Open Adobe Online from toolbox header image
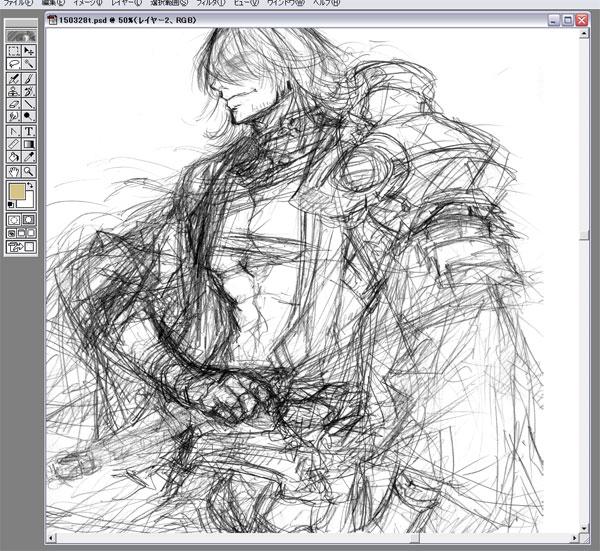The width and height of the screenshot is (600, 551). click(21, 36)
